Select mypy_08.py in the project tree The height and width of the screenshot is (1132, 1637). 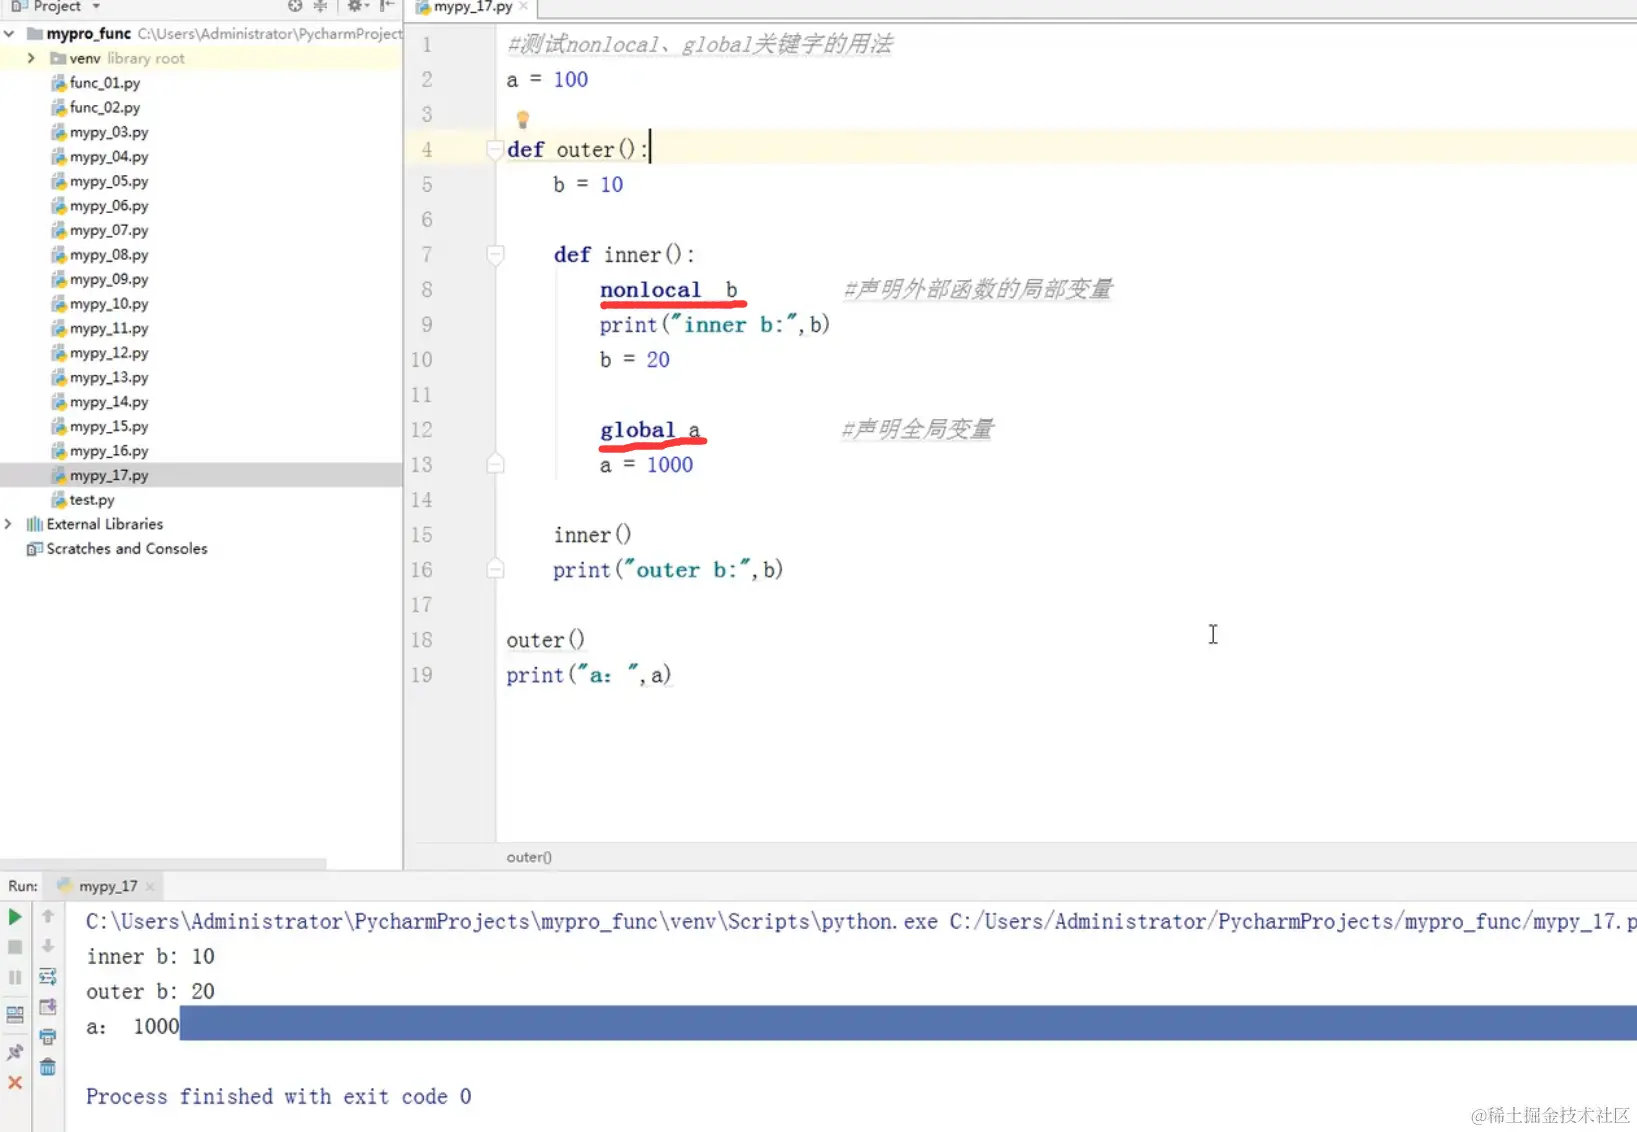tap(109, 255)
